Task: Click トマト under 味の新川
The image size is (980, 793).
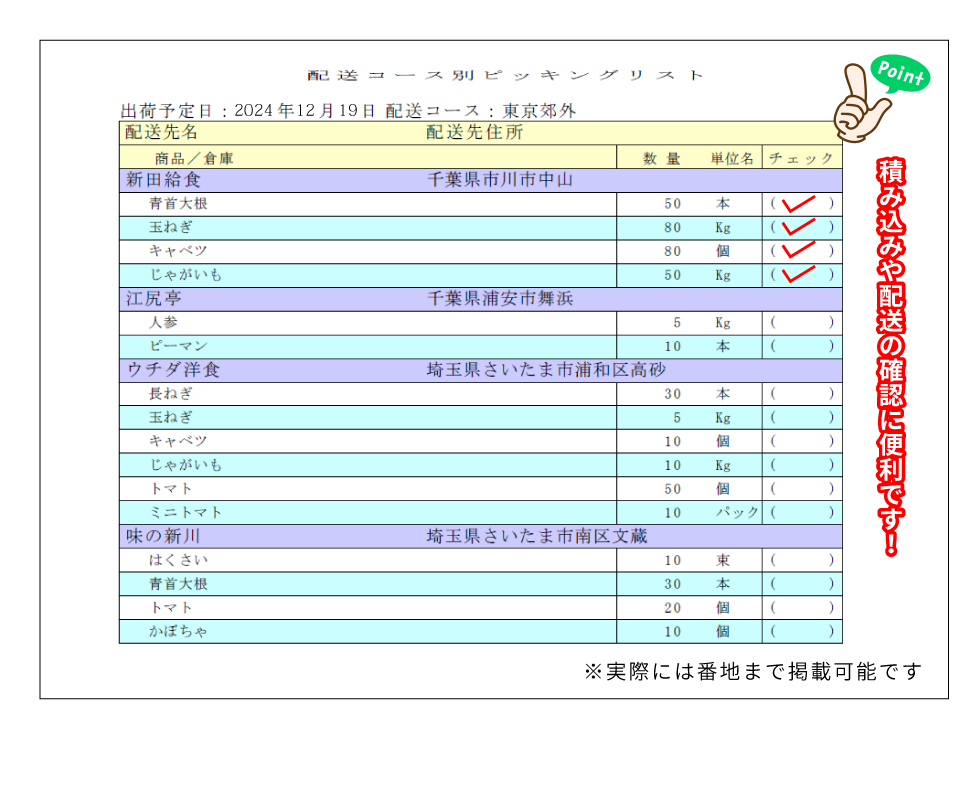Action: point(171,608)
